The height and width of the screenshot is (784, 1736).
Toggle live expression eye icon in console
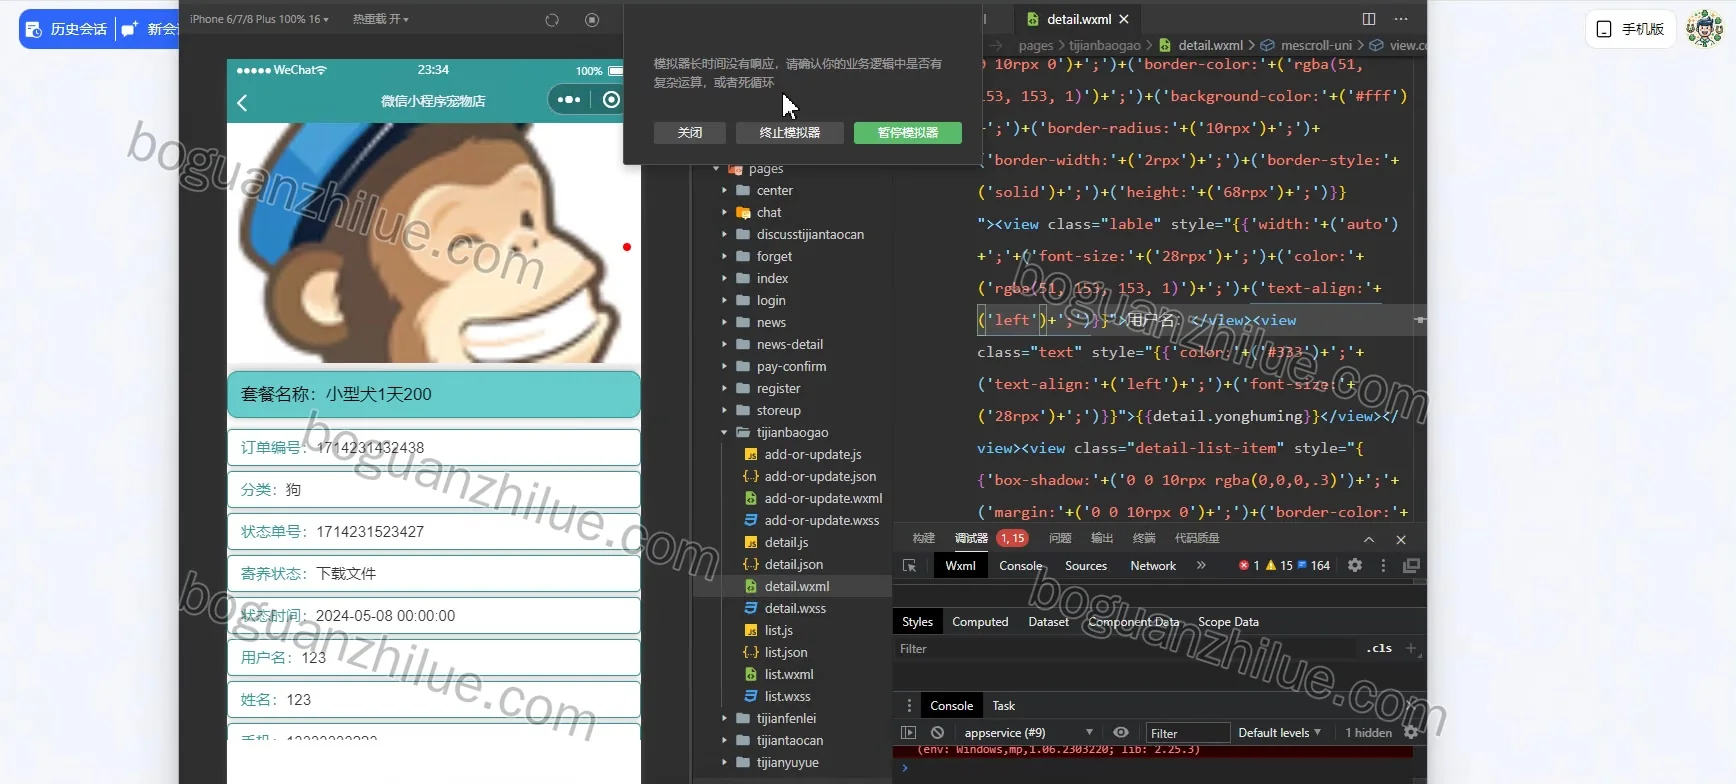point(1121,733)
